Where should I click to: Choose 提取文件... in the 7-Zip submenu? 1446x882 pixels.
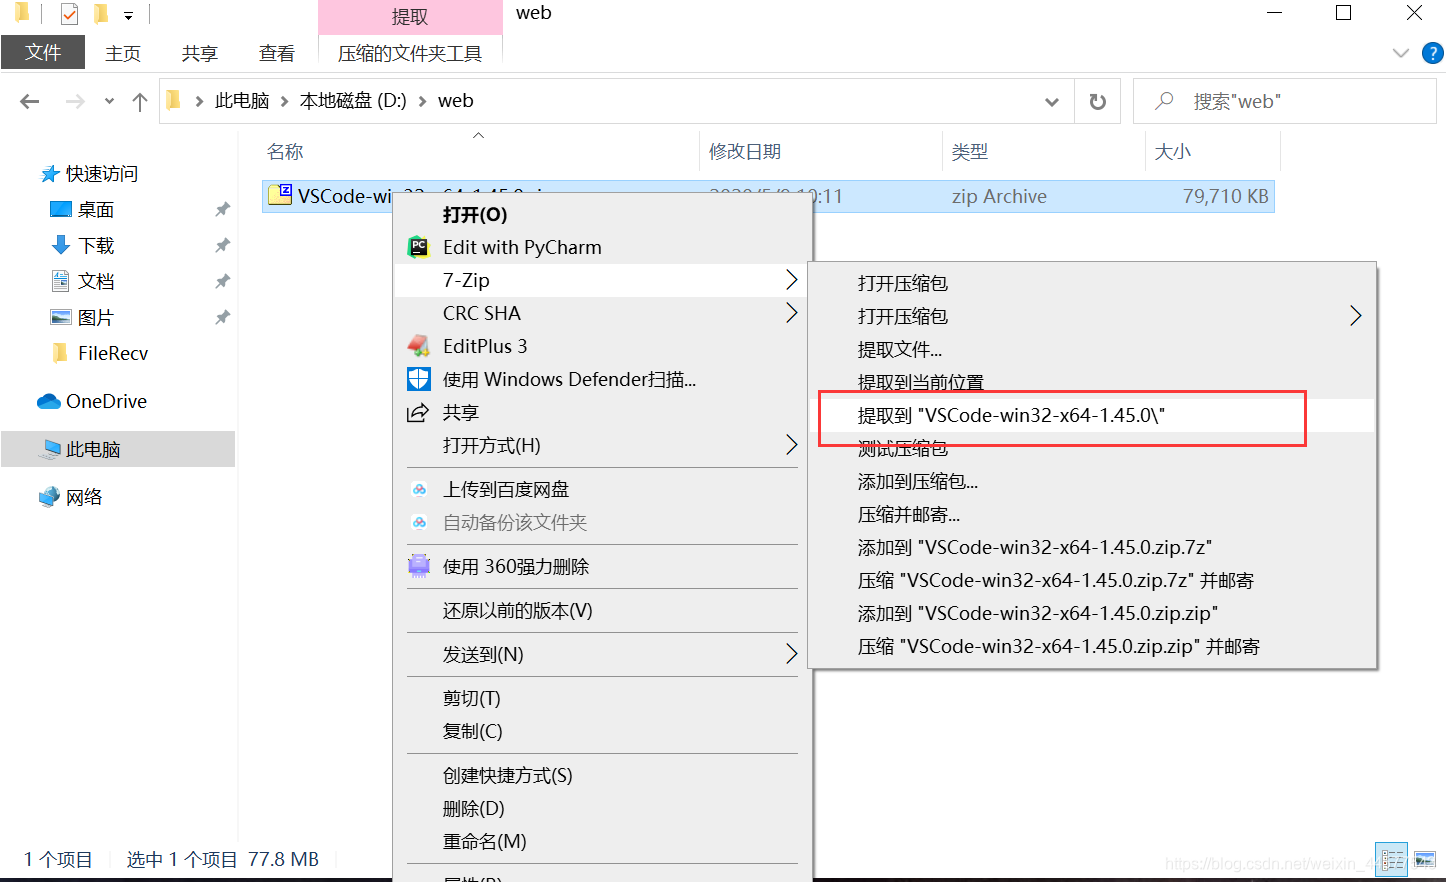click(x=1092, y=349)
